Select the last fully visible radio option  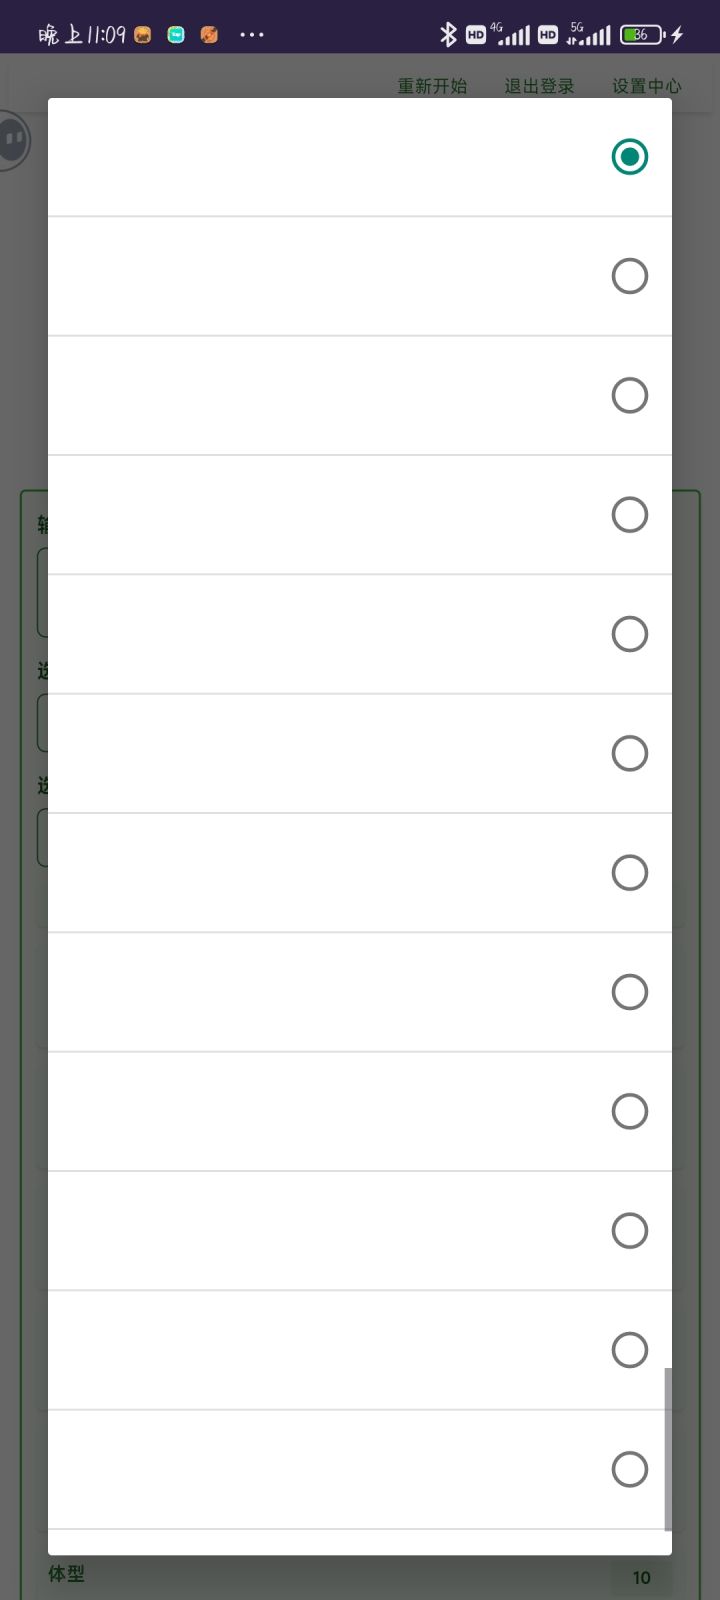tap(629, 1469)
